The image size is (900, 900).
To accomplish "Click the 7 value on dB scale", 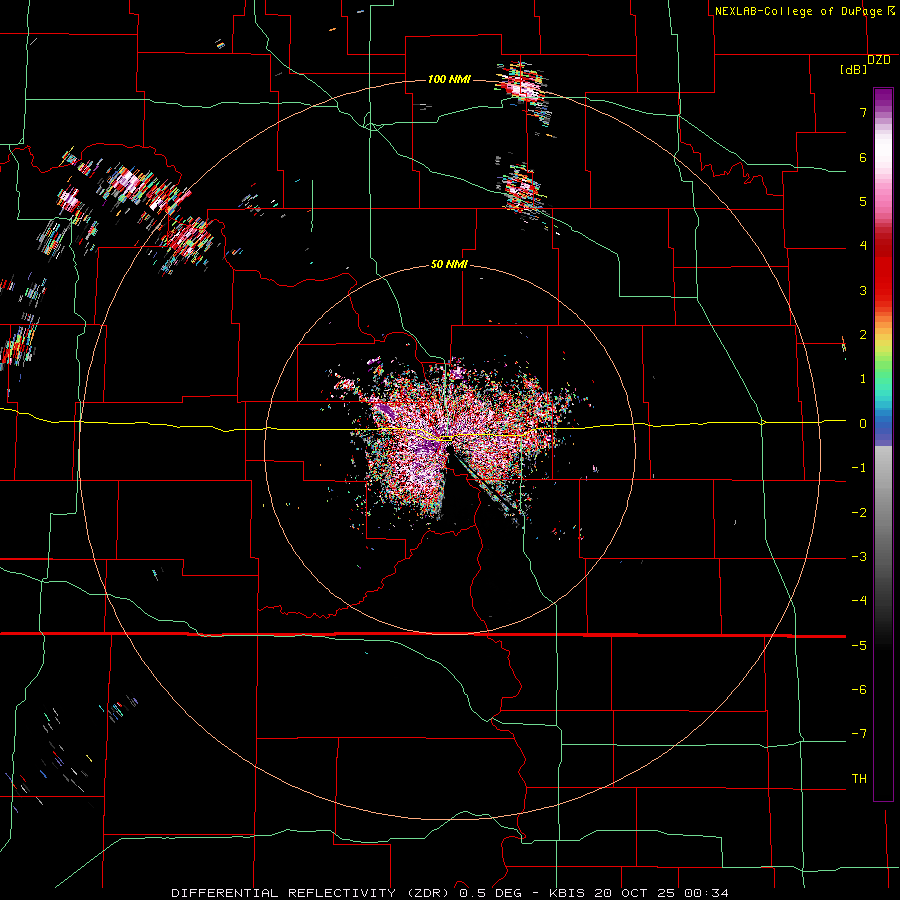I will tap(863, 112).
